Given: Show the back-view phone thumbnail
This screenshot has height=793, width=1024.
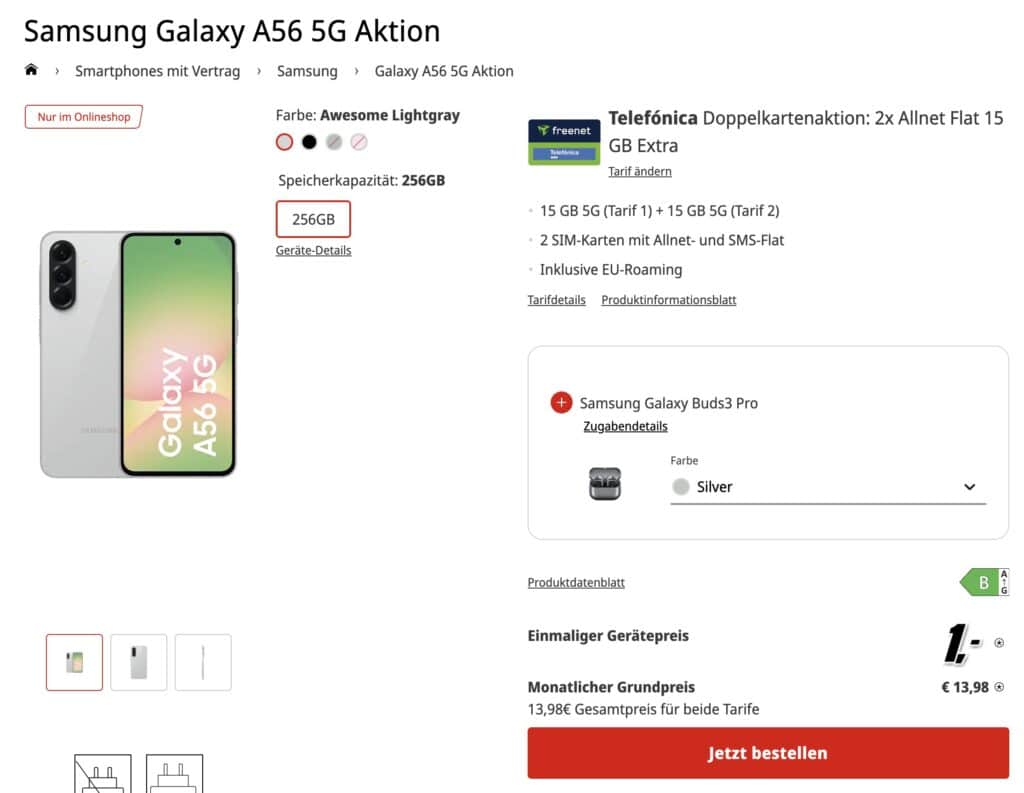Looking at the screenshot, I should (x=139, y=662).
